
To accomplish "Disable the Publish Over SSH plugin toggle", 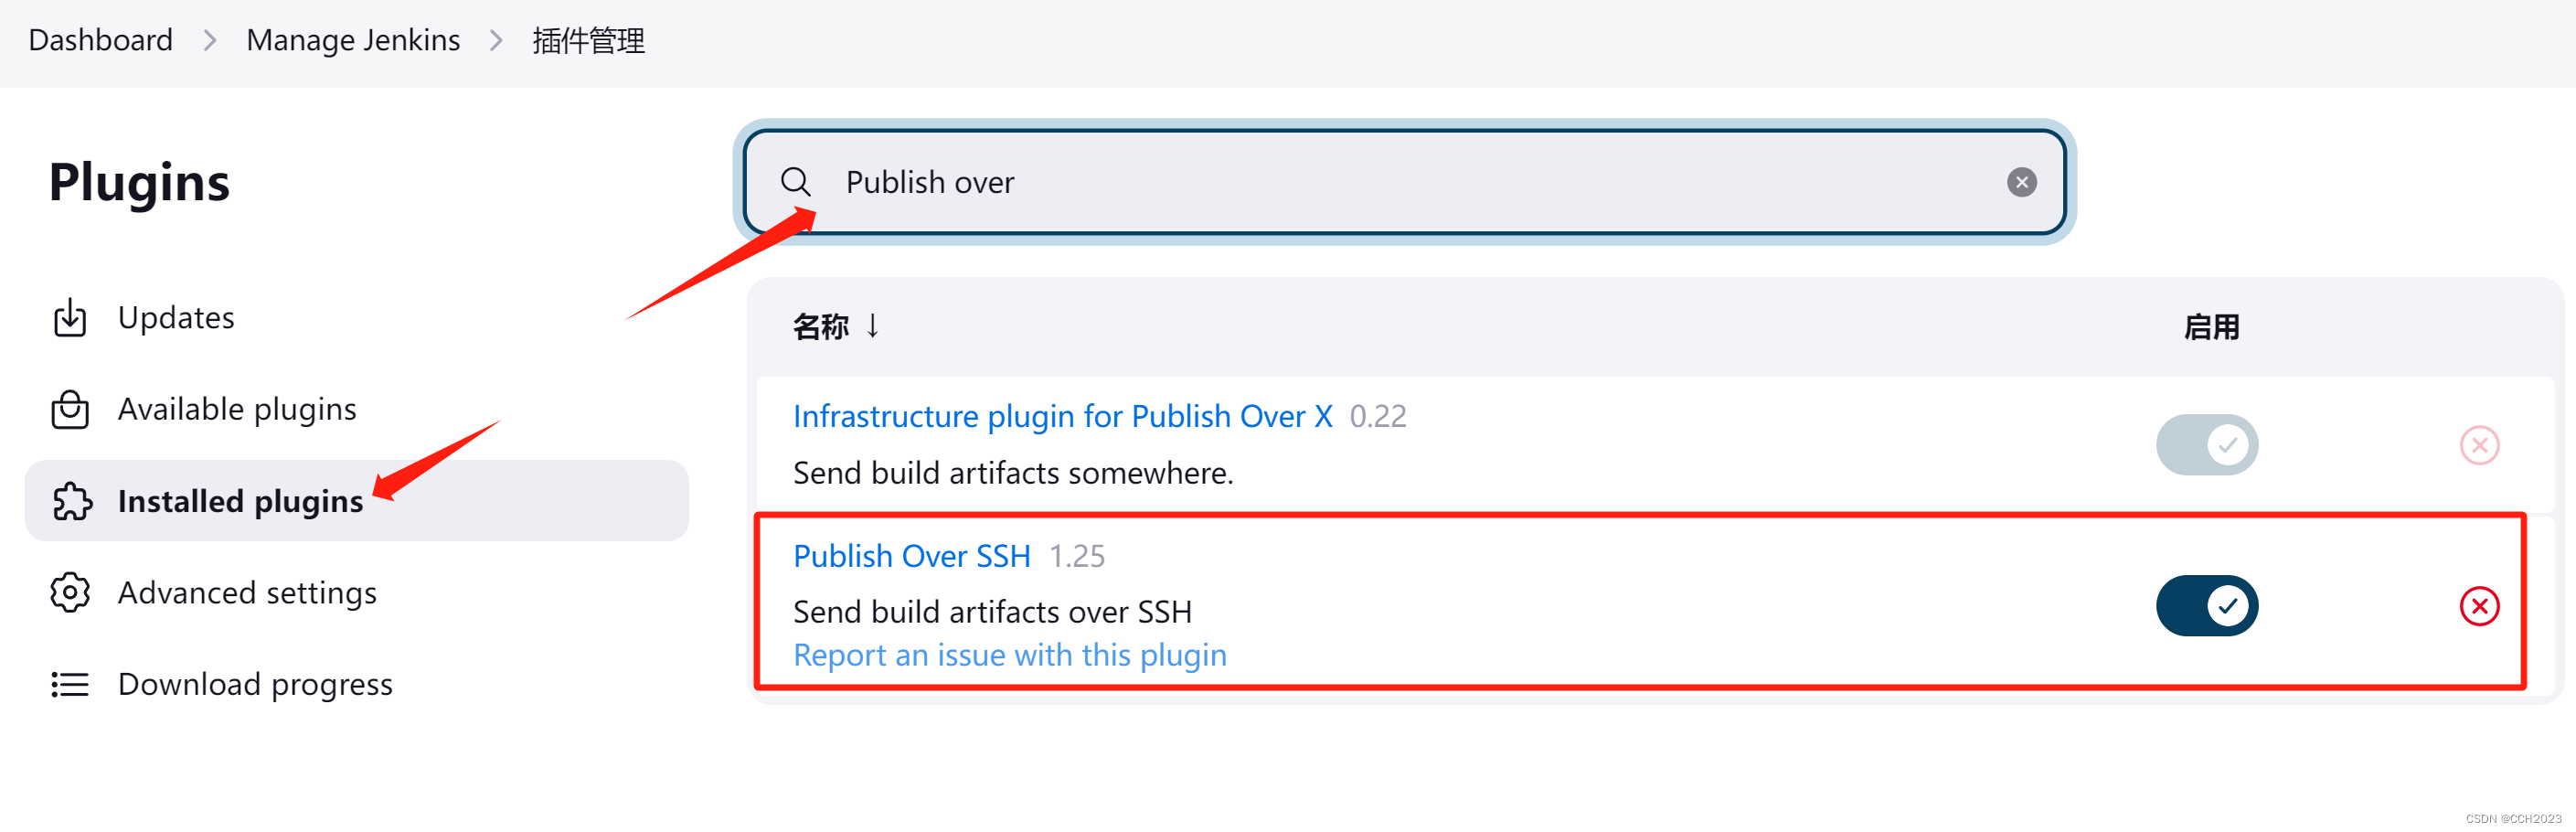I will [x=2206, y=606].
